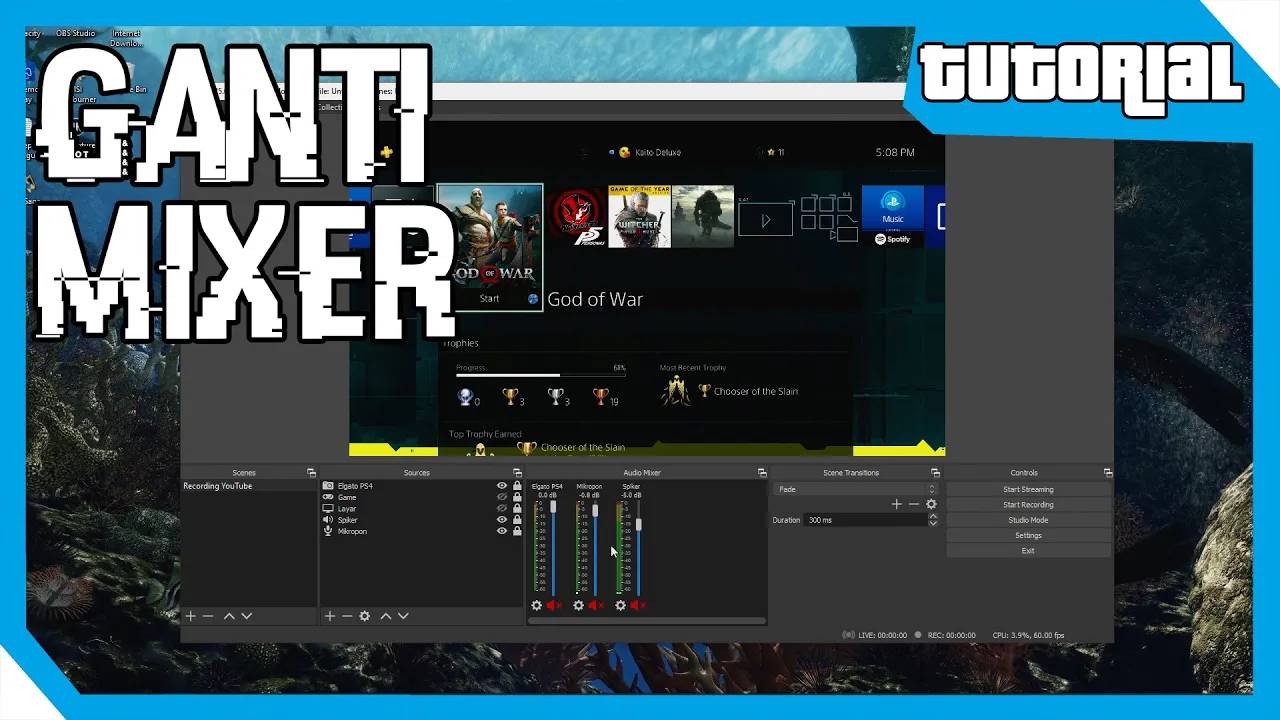
Task: Click Elgato PS4 volume slider handle
Action: [x=553, y=507]
